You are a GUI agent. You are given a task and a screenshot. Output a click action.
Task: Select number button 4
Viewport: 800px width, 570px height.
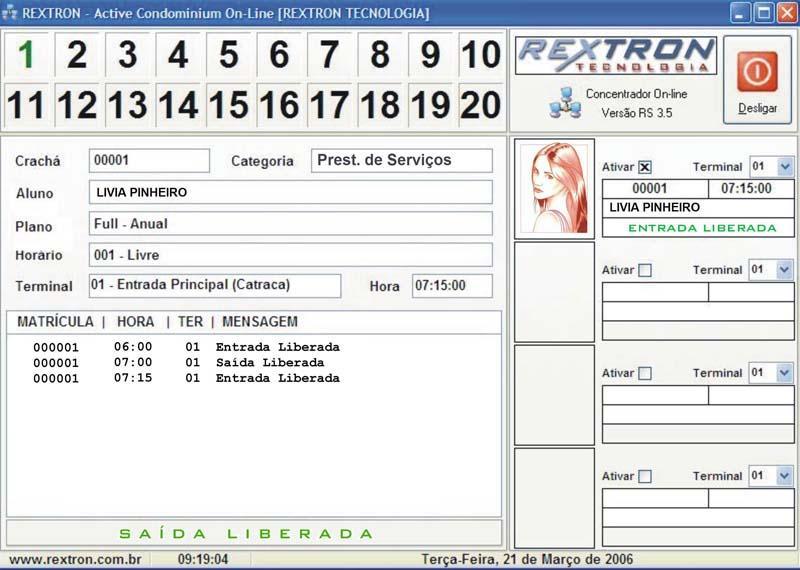click(178, 54)
